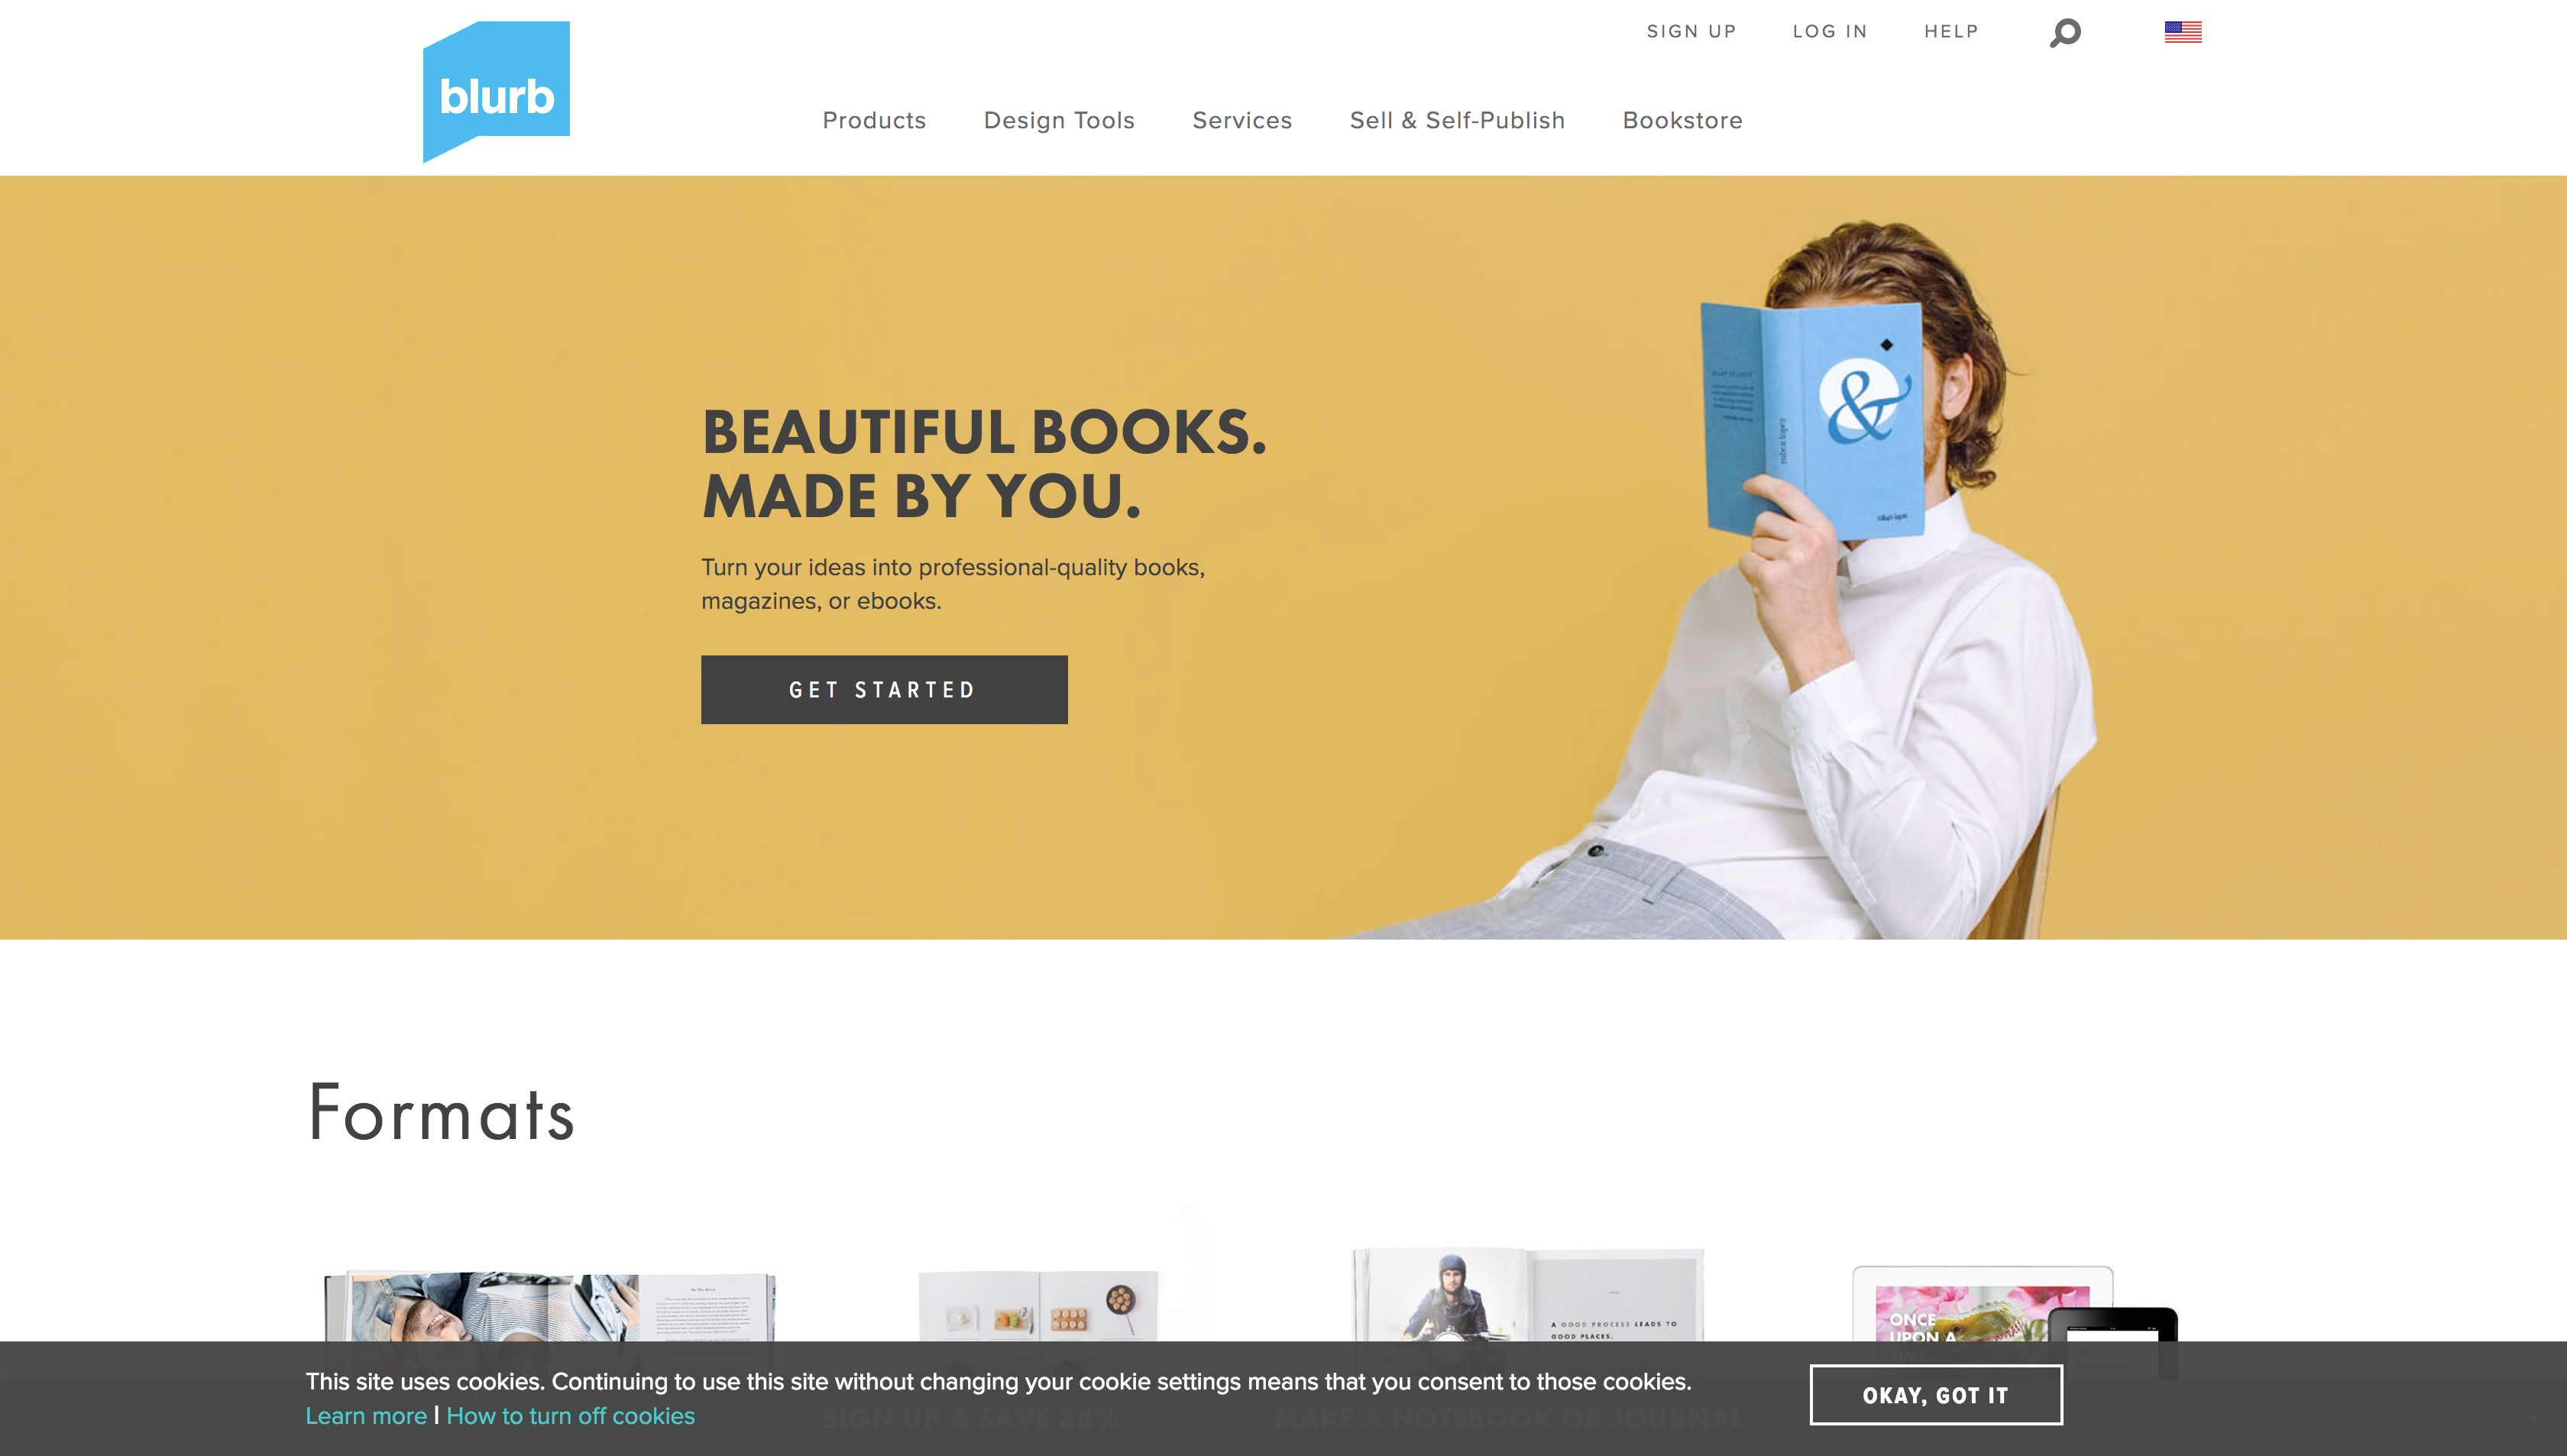
Task: Click the Blurb logo
Action: tap(496, 91)
